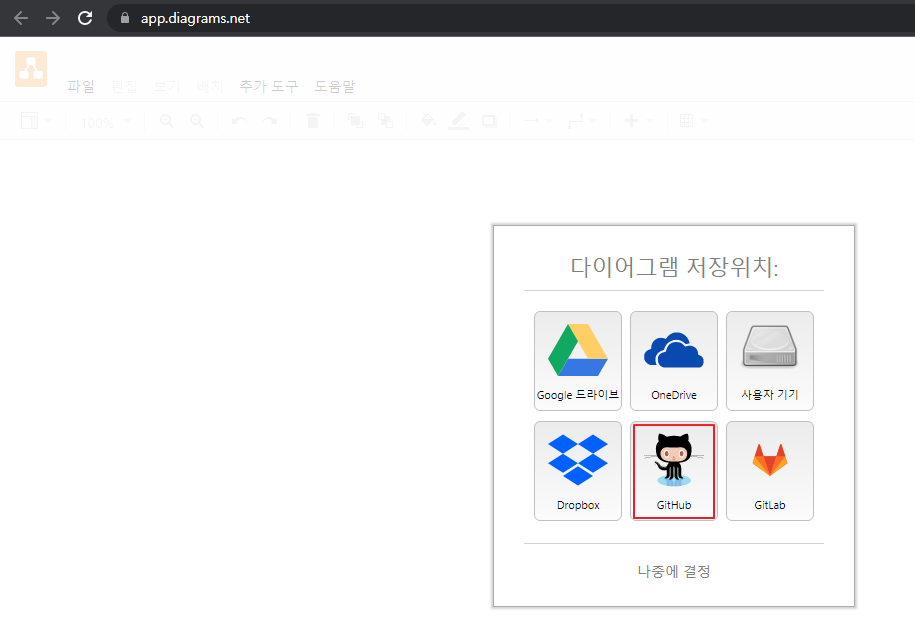
Task: Open the line color pencil tool
Action: point(459,121)
